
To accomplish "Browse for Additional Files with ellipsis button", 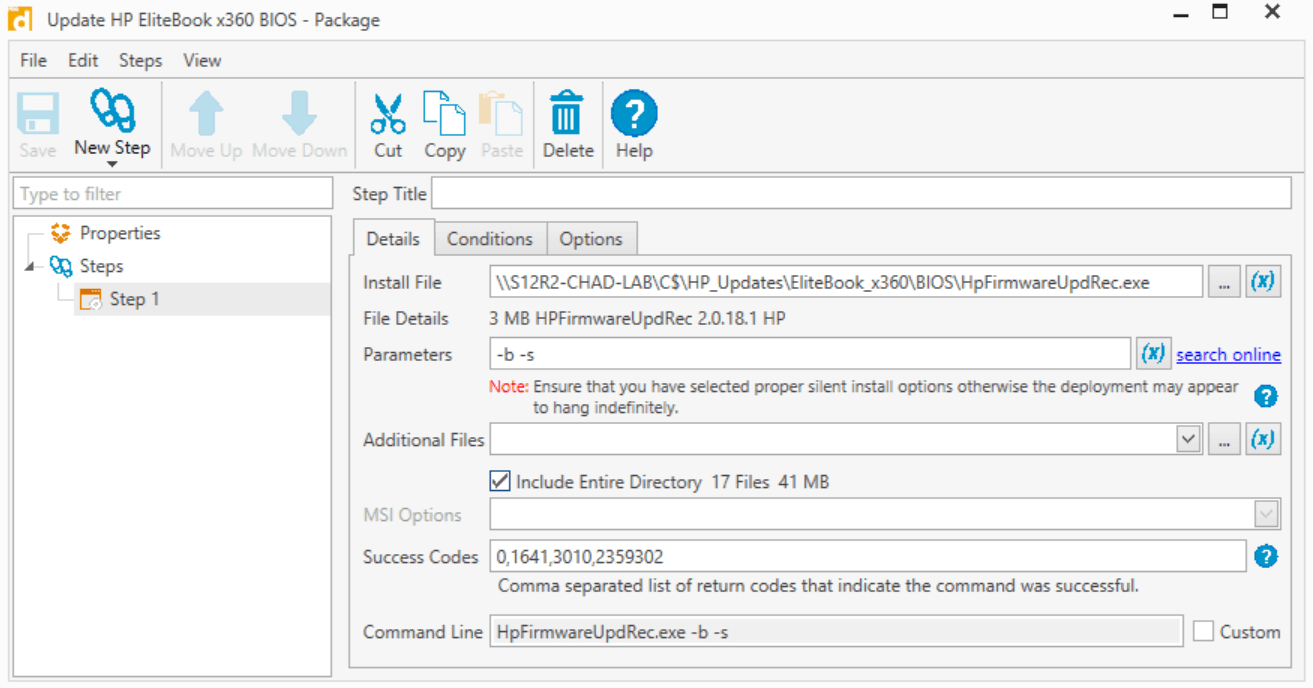I will 1224,439.
